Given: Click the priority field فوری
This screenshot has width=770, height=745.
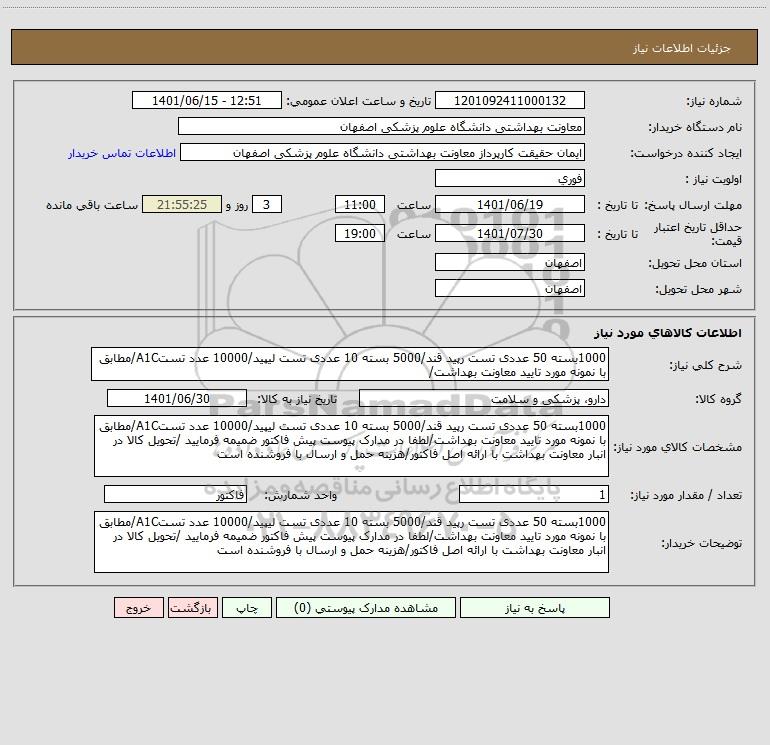Looking at the screenshot, I should pyautogui.click(x=510, y=178).
